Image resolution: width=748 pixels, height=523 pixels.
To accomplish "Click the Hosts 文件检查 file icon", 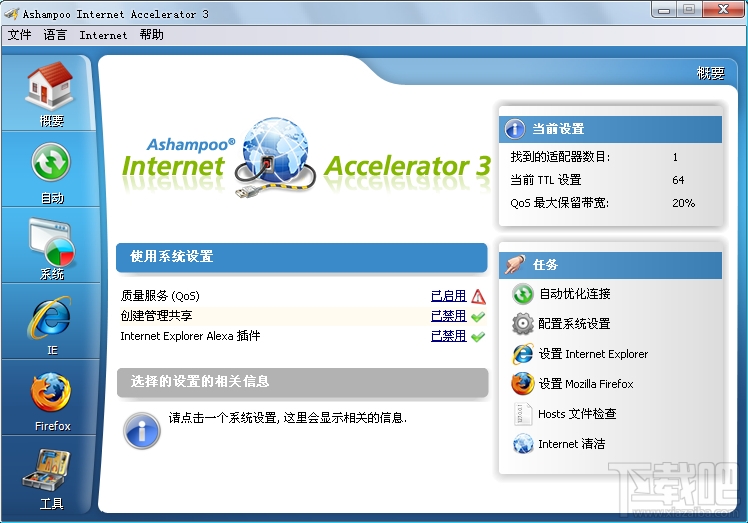I will click(x=522, y=414).
